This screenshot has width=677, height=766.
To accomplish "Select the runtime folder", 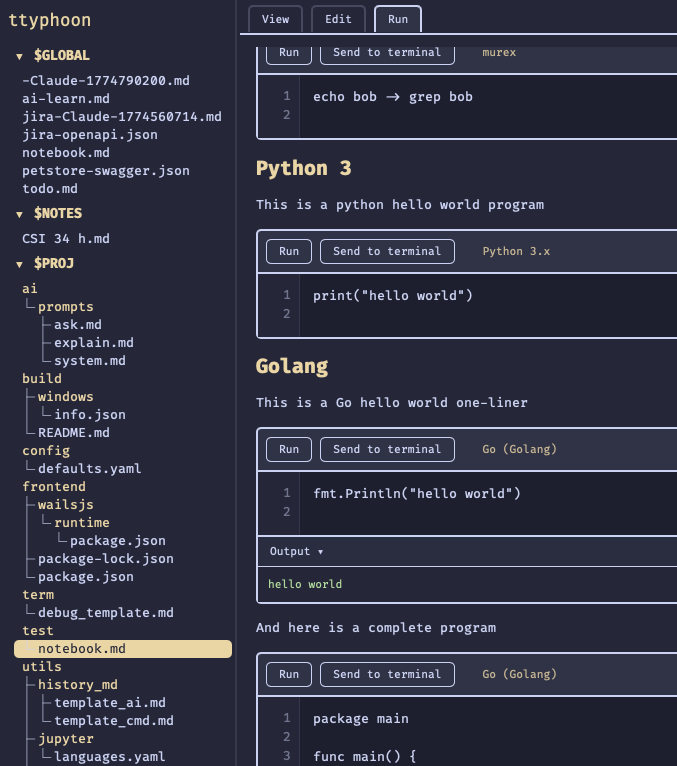I will coord(82,523).
